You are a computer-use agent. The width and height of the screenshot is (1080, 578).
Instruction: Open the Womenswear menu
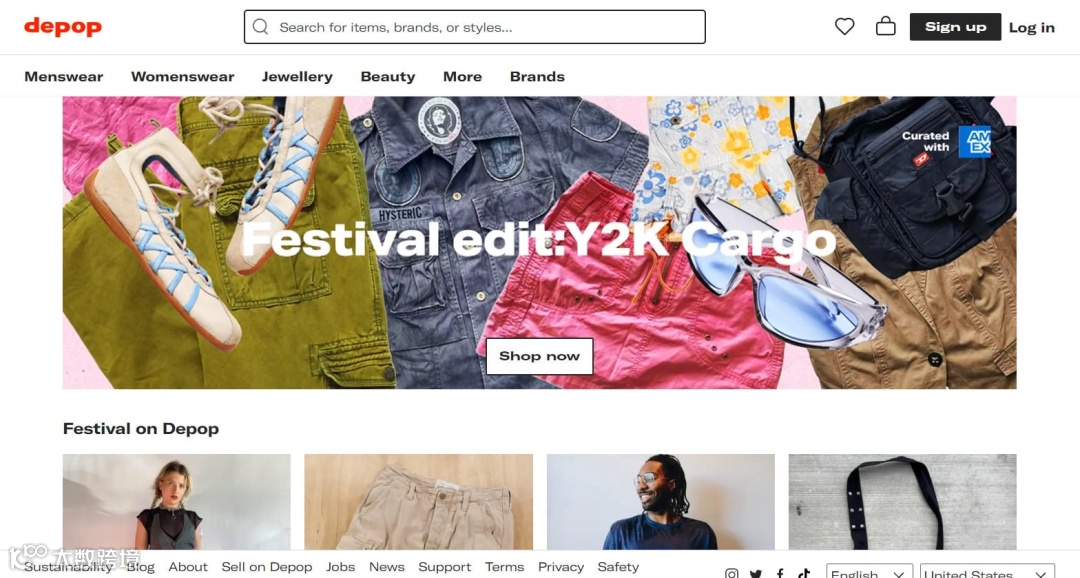tap(183, 76)
